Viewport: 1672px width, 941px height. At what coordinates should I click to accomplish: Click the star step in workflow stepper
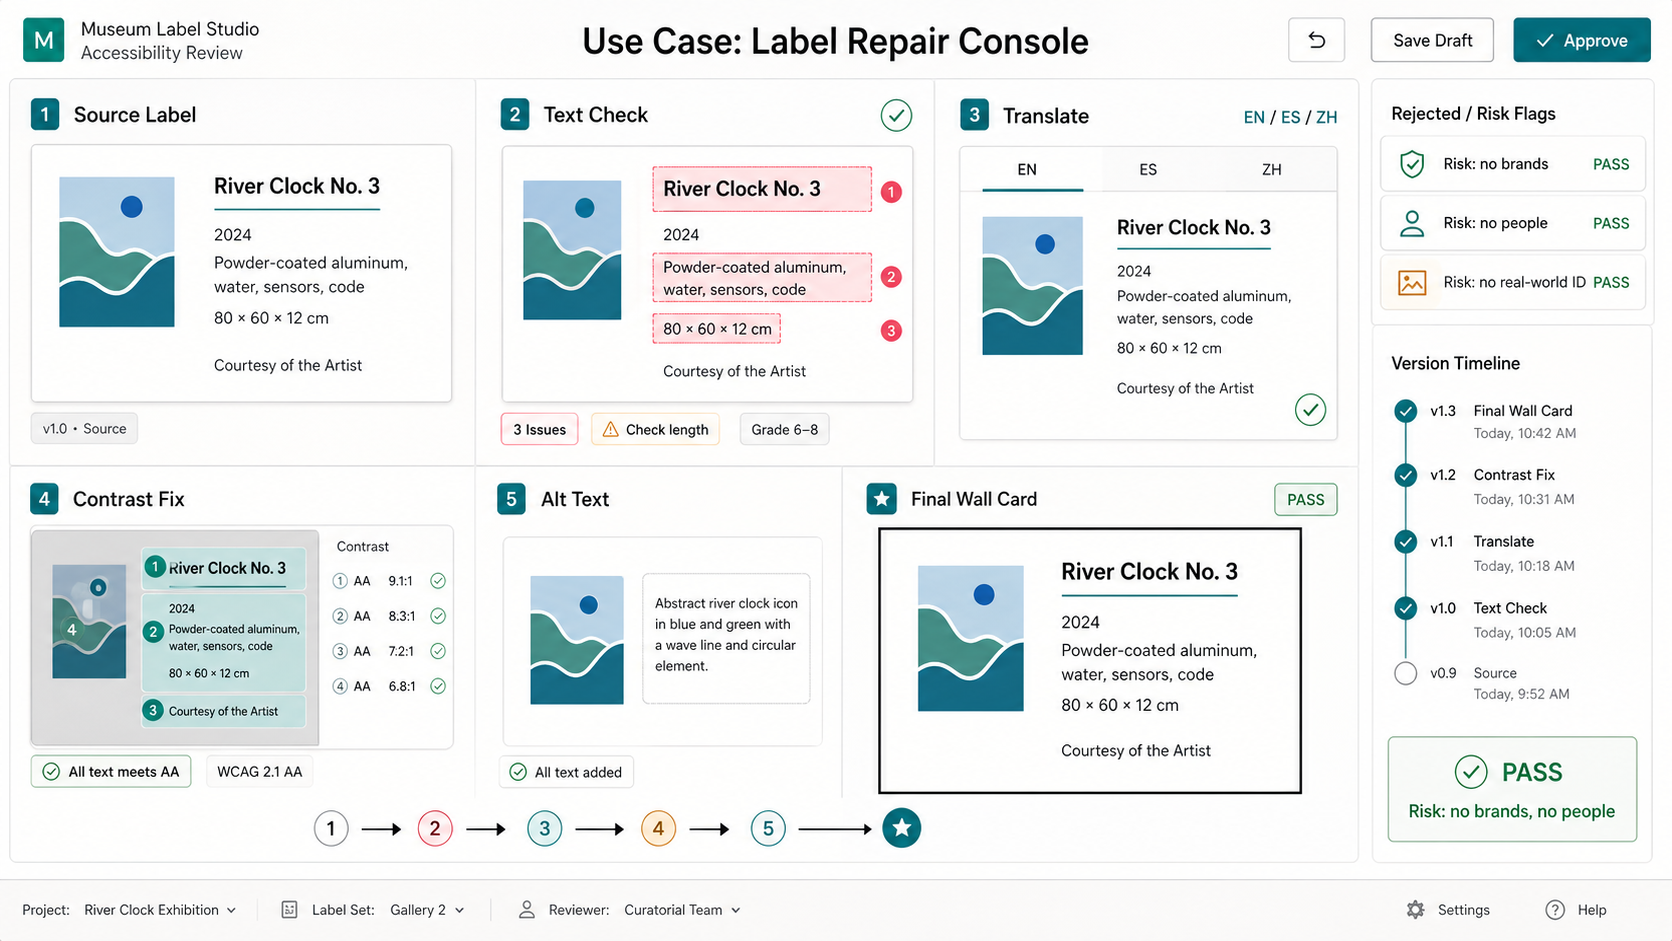pyautogui.click(x=901, y=828)
